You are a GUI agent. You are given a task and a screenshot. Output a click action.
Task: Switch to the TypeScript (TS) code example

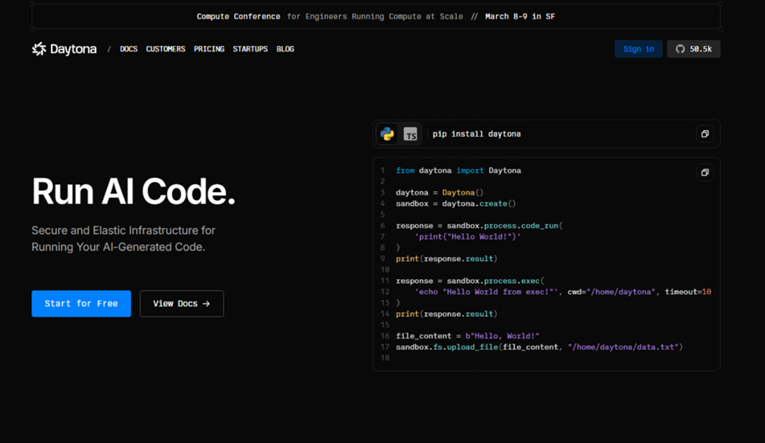point(411,134)
